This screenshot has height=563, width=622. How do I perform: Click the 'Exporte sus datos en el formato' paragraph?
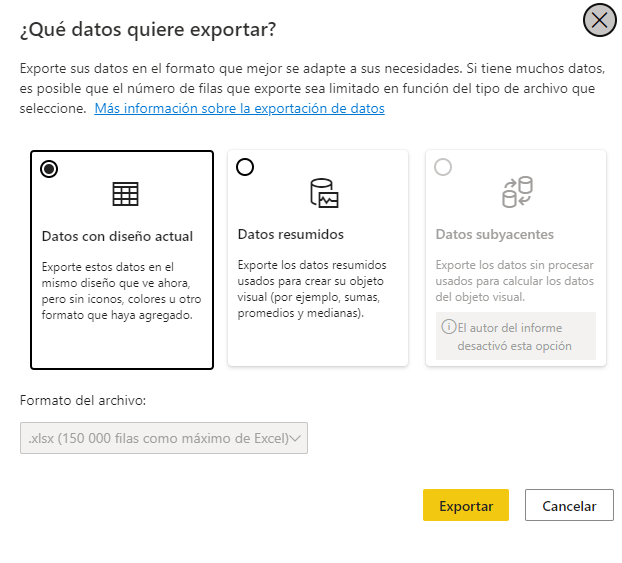313,88
